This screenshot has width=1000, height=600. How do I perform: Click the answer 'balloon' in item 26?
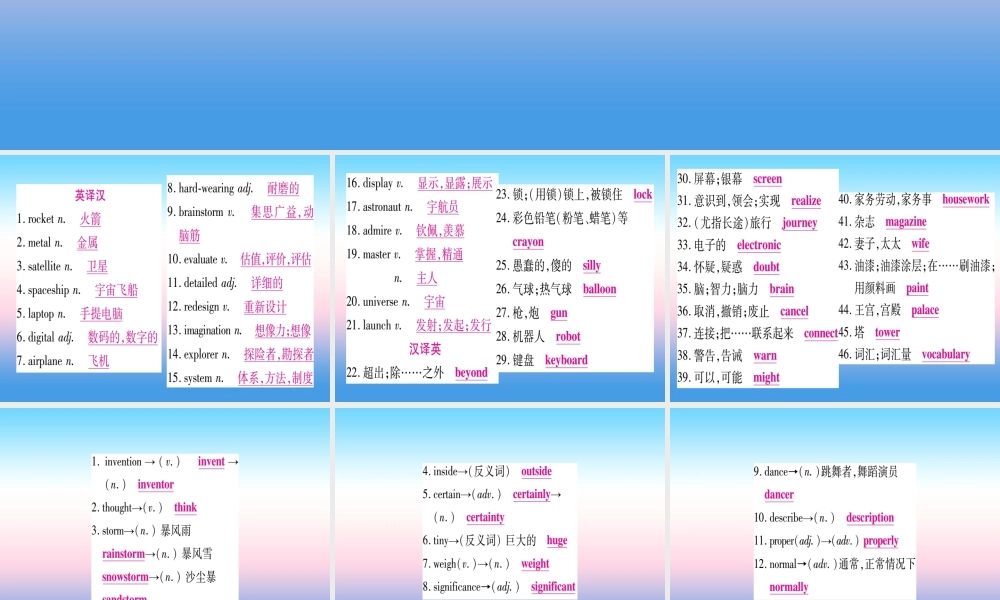coord(599,289)
